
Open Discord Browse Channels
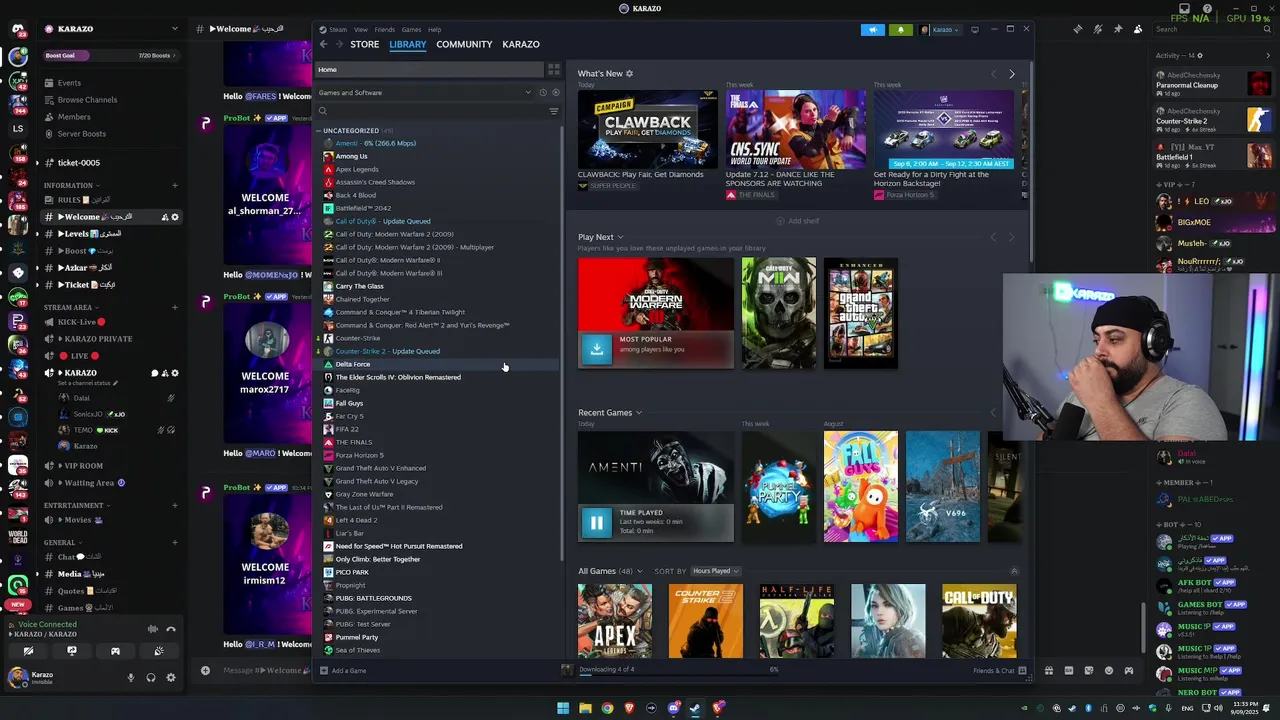[87, 100]
